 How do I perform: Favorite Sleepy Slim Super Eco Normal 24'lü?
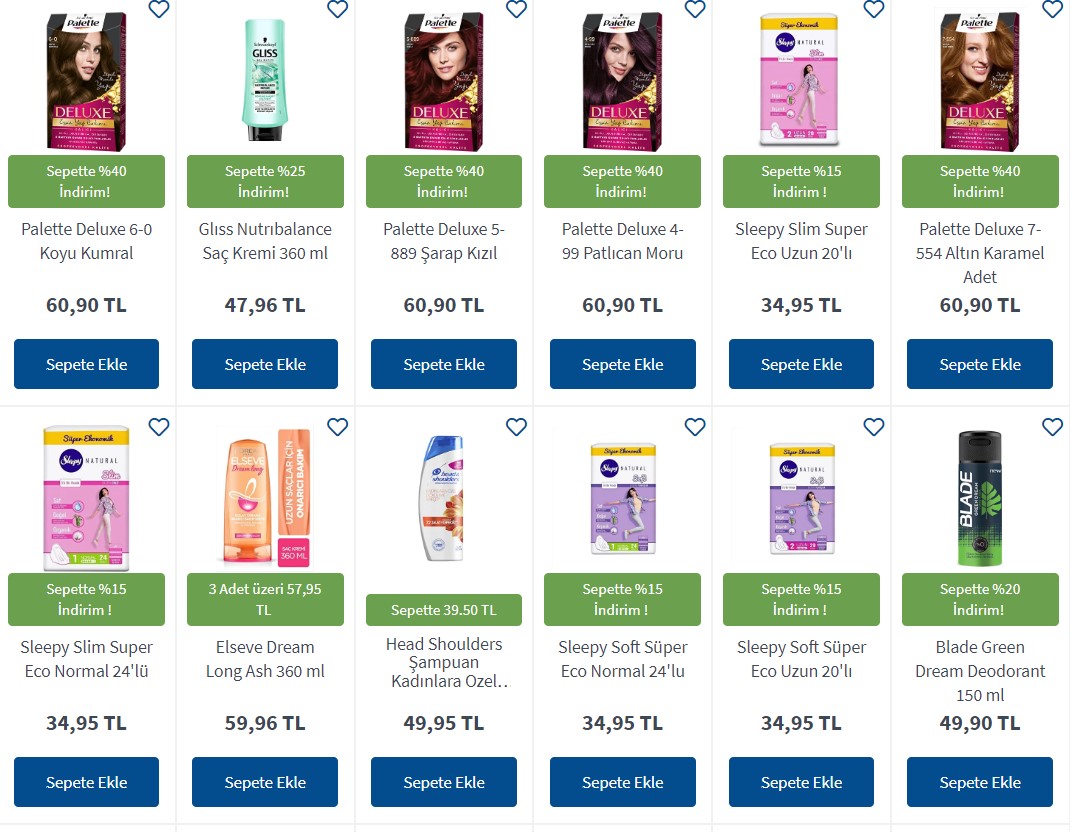(x=159, y=427)
